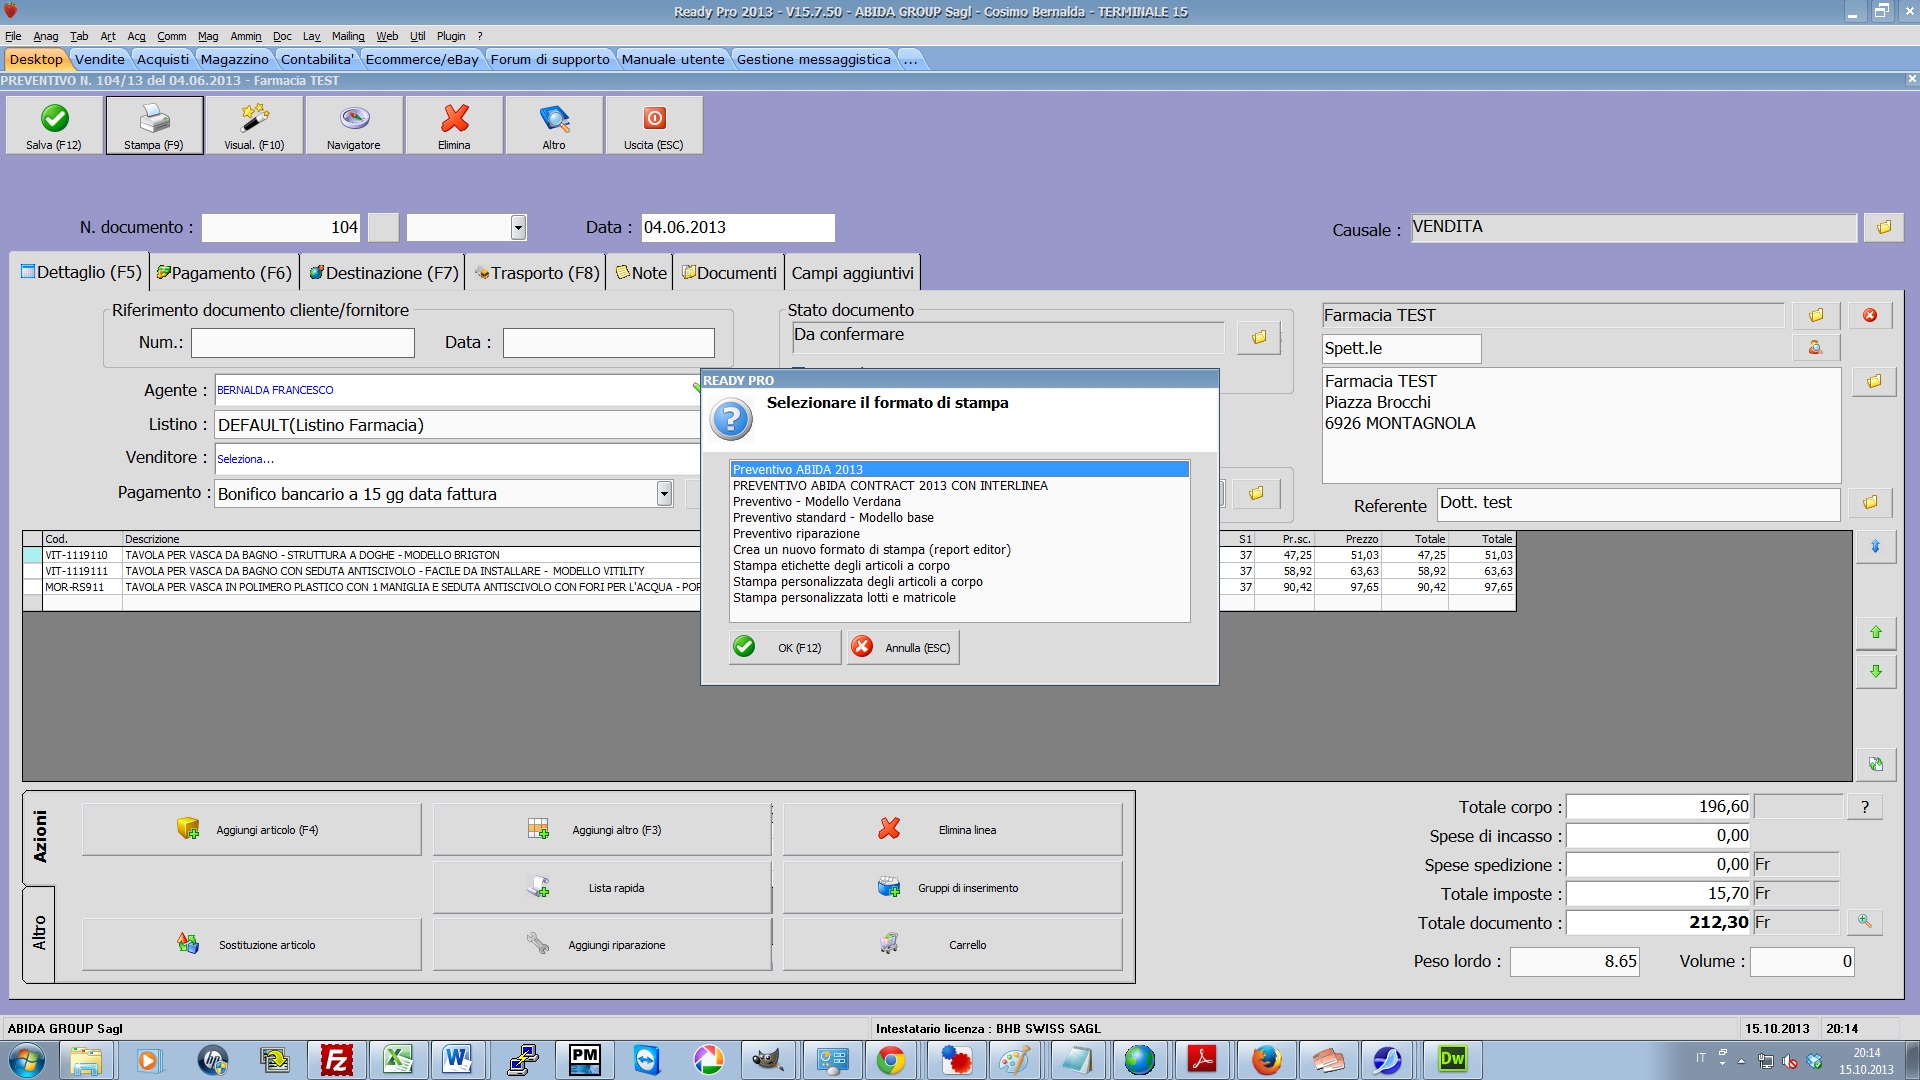Click blue down-arrow icon beside item grid

(1876, 547)
